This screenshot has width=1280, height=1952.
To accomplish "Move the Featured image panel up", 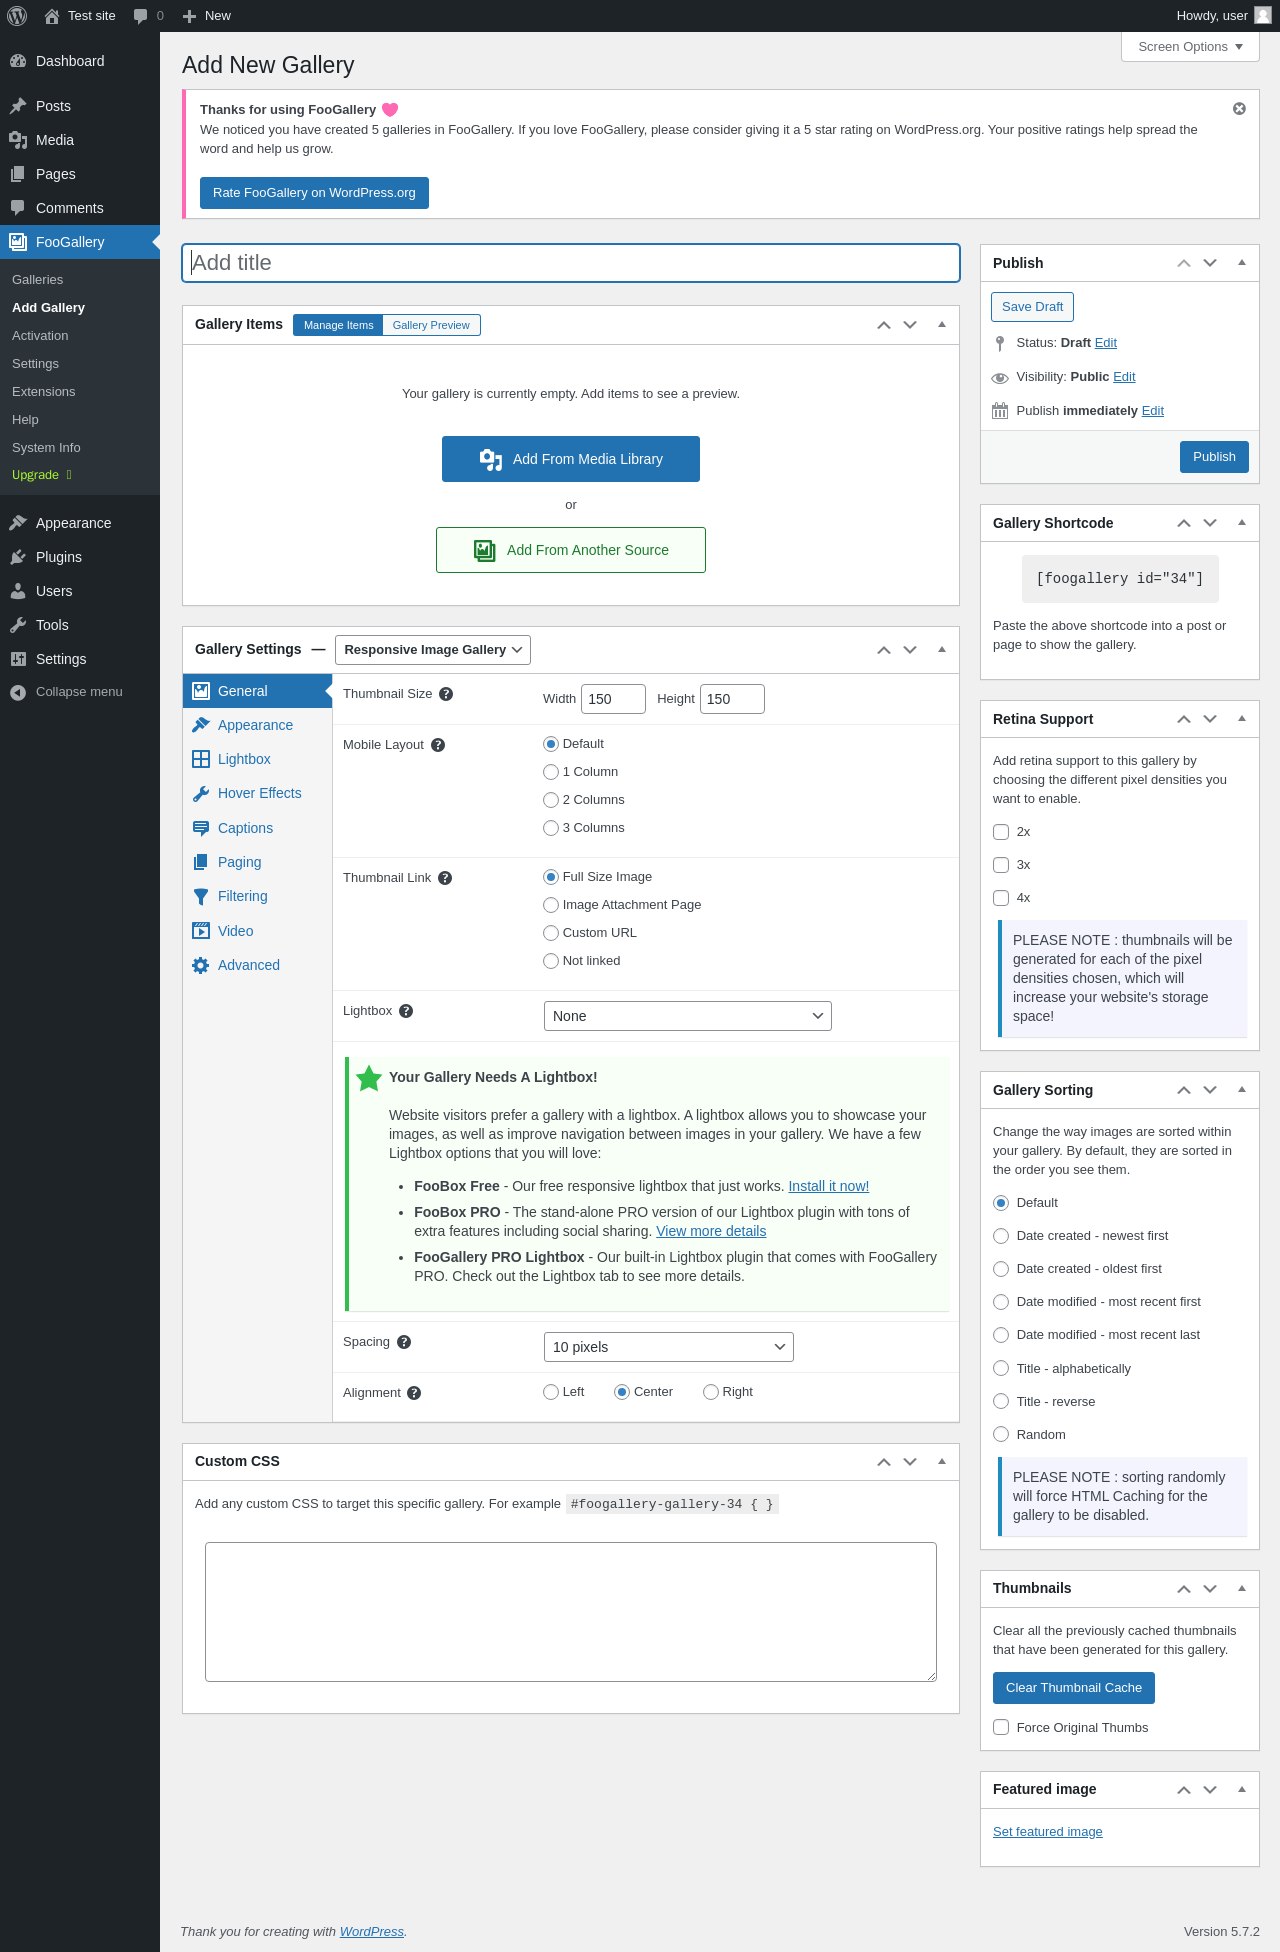I will [1184, 1789].
